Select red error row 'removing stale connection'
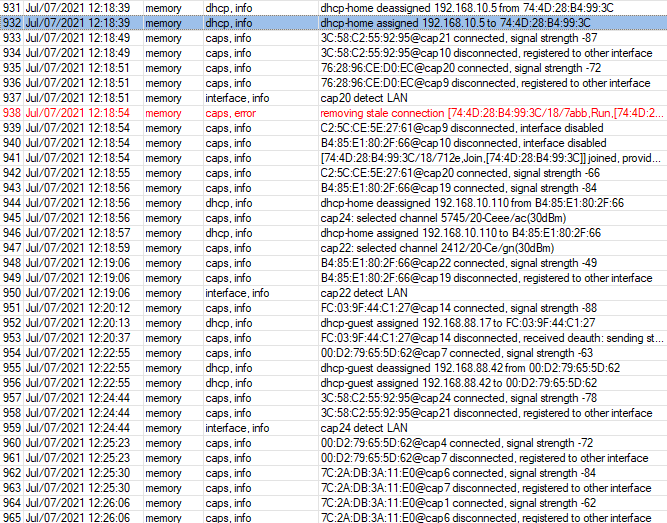The image size is (667, 523). (334, 113)
